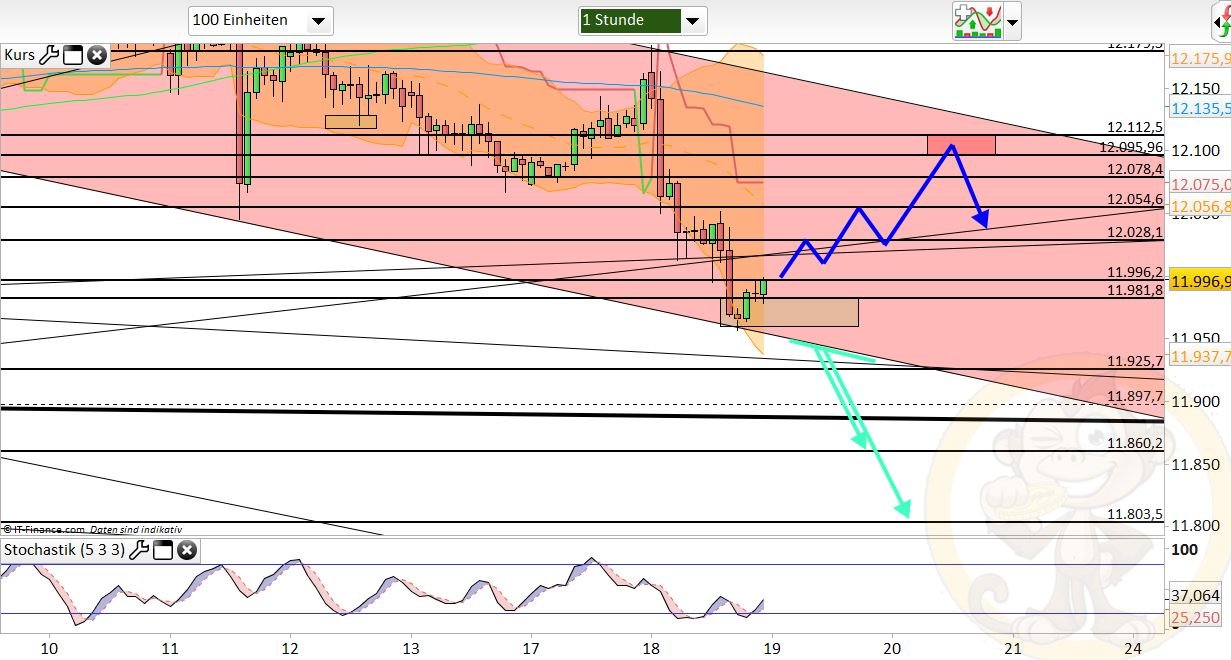Click the orange 12.175,9 price level label
1231x660 pixels.
pos(1198,60)
